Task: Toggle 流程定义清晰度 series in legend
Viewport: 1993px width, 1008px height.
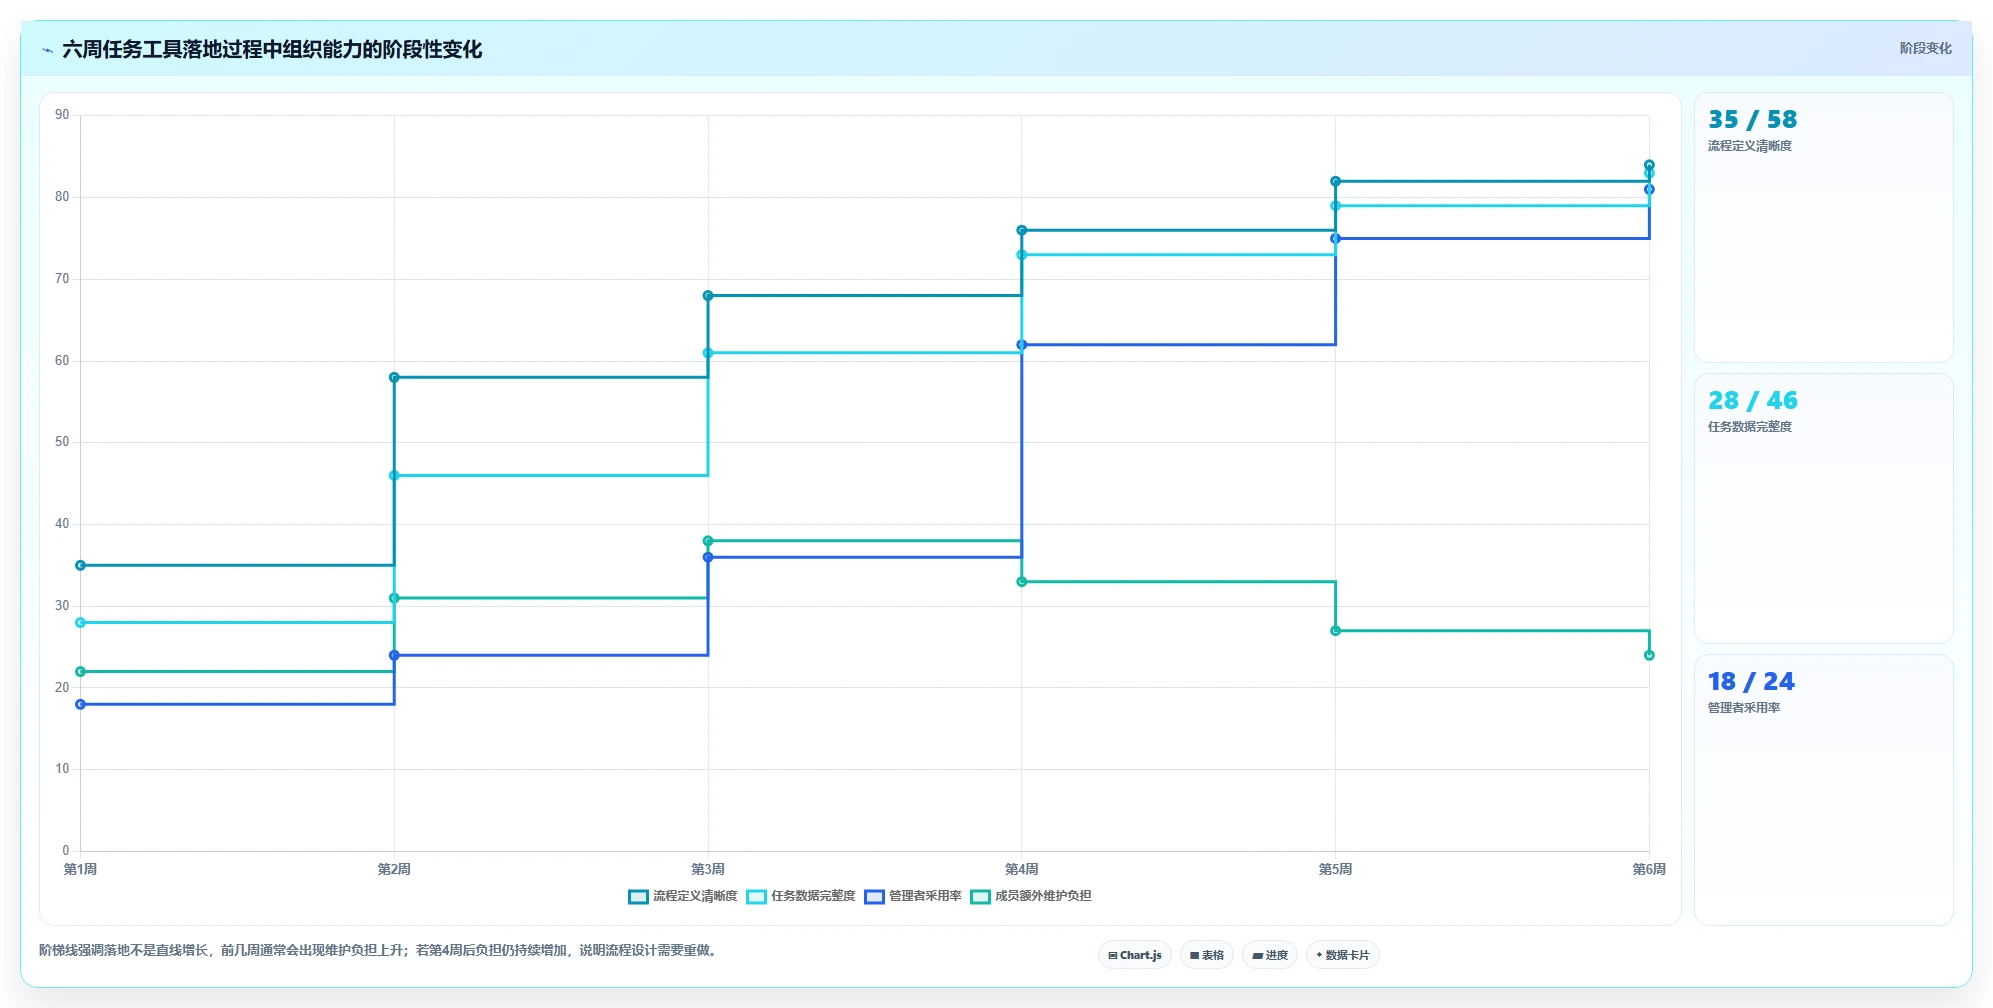Action: pos(683,896)
